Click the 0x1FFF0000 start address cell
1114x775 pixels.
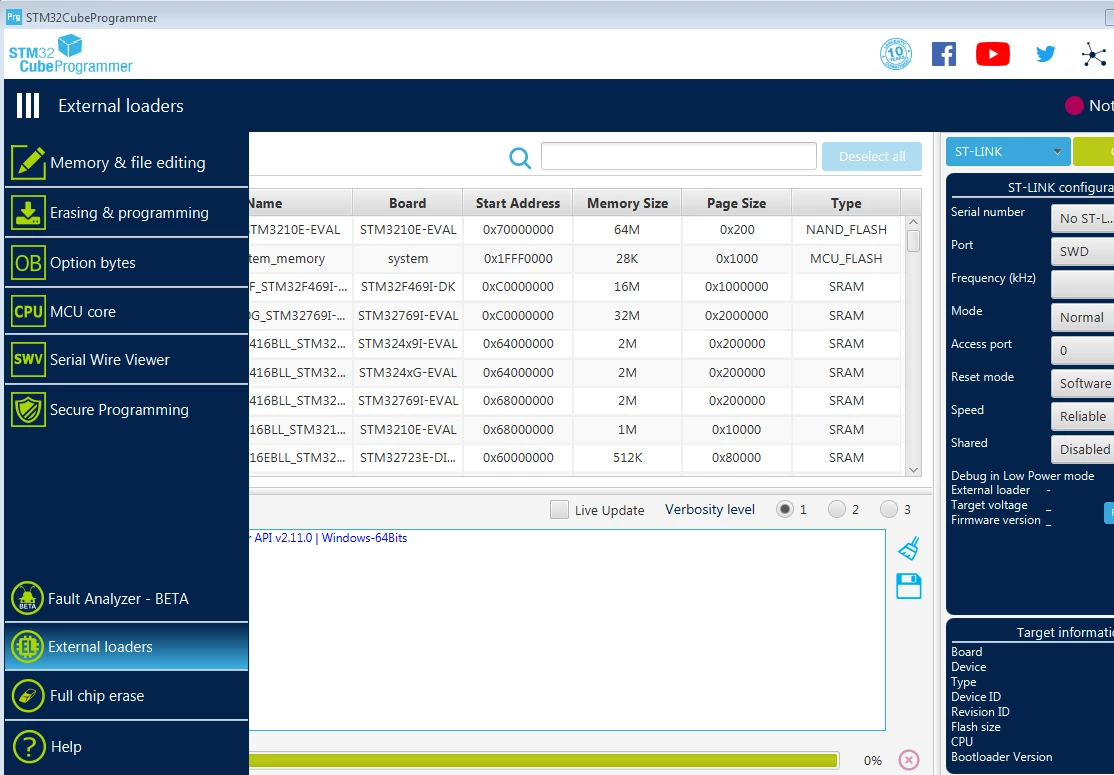coord(518,259)
